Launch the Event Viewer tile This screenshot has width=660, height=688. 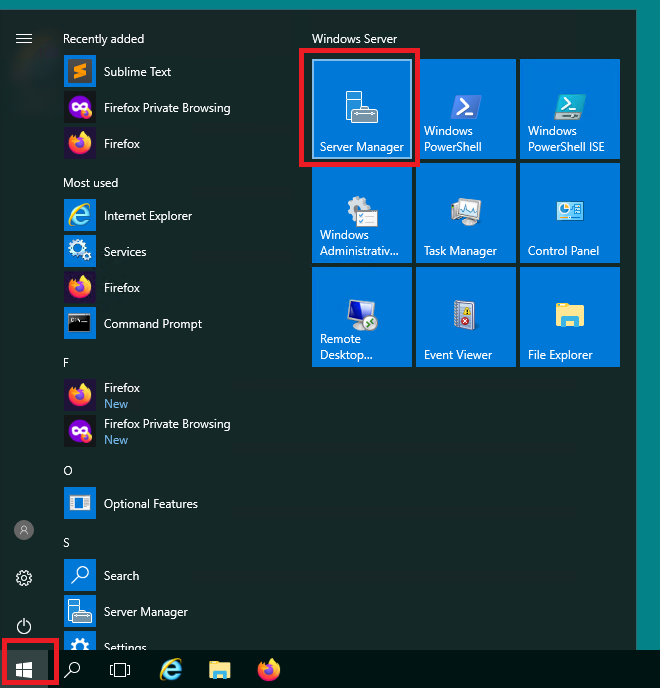click(x=466, y=317)
